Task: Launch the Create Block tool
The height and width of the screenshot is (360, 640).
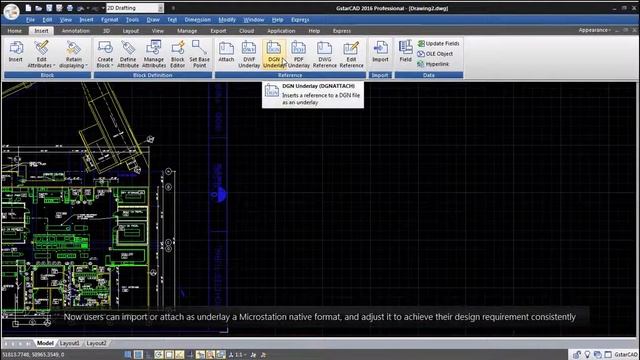Action: click(x=105, y=54)
